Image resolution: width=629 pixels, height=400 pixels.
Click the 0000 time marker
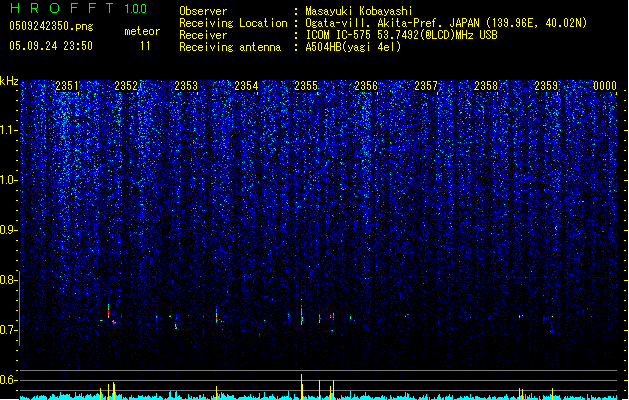(x=605, y=86)
